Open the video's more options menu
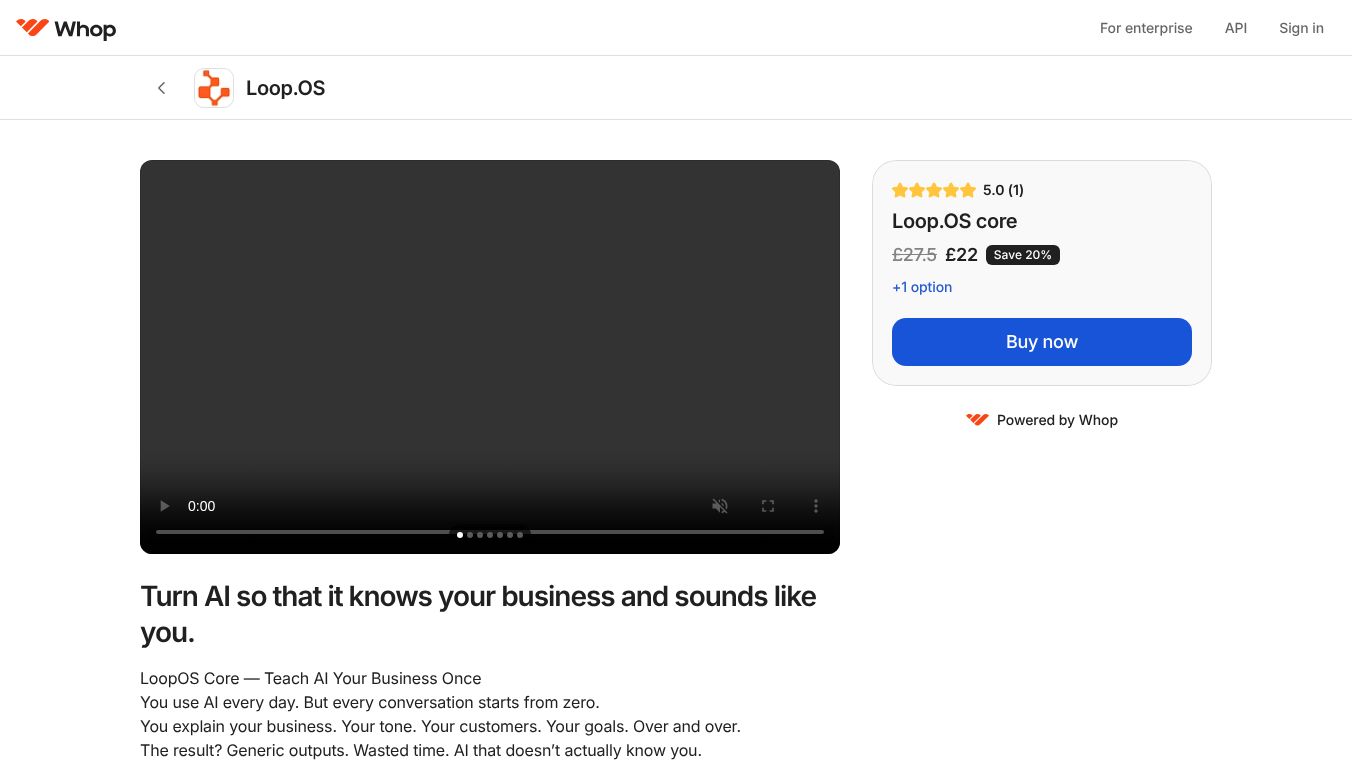Image resolution: width=1352 pixels, height=760 pixels. 816,506
